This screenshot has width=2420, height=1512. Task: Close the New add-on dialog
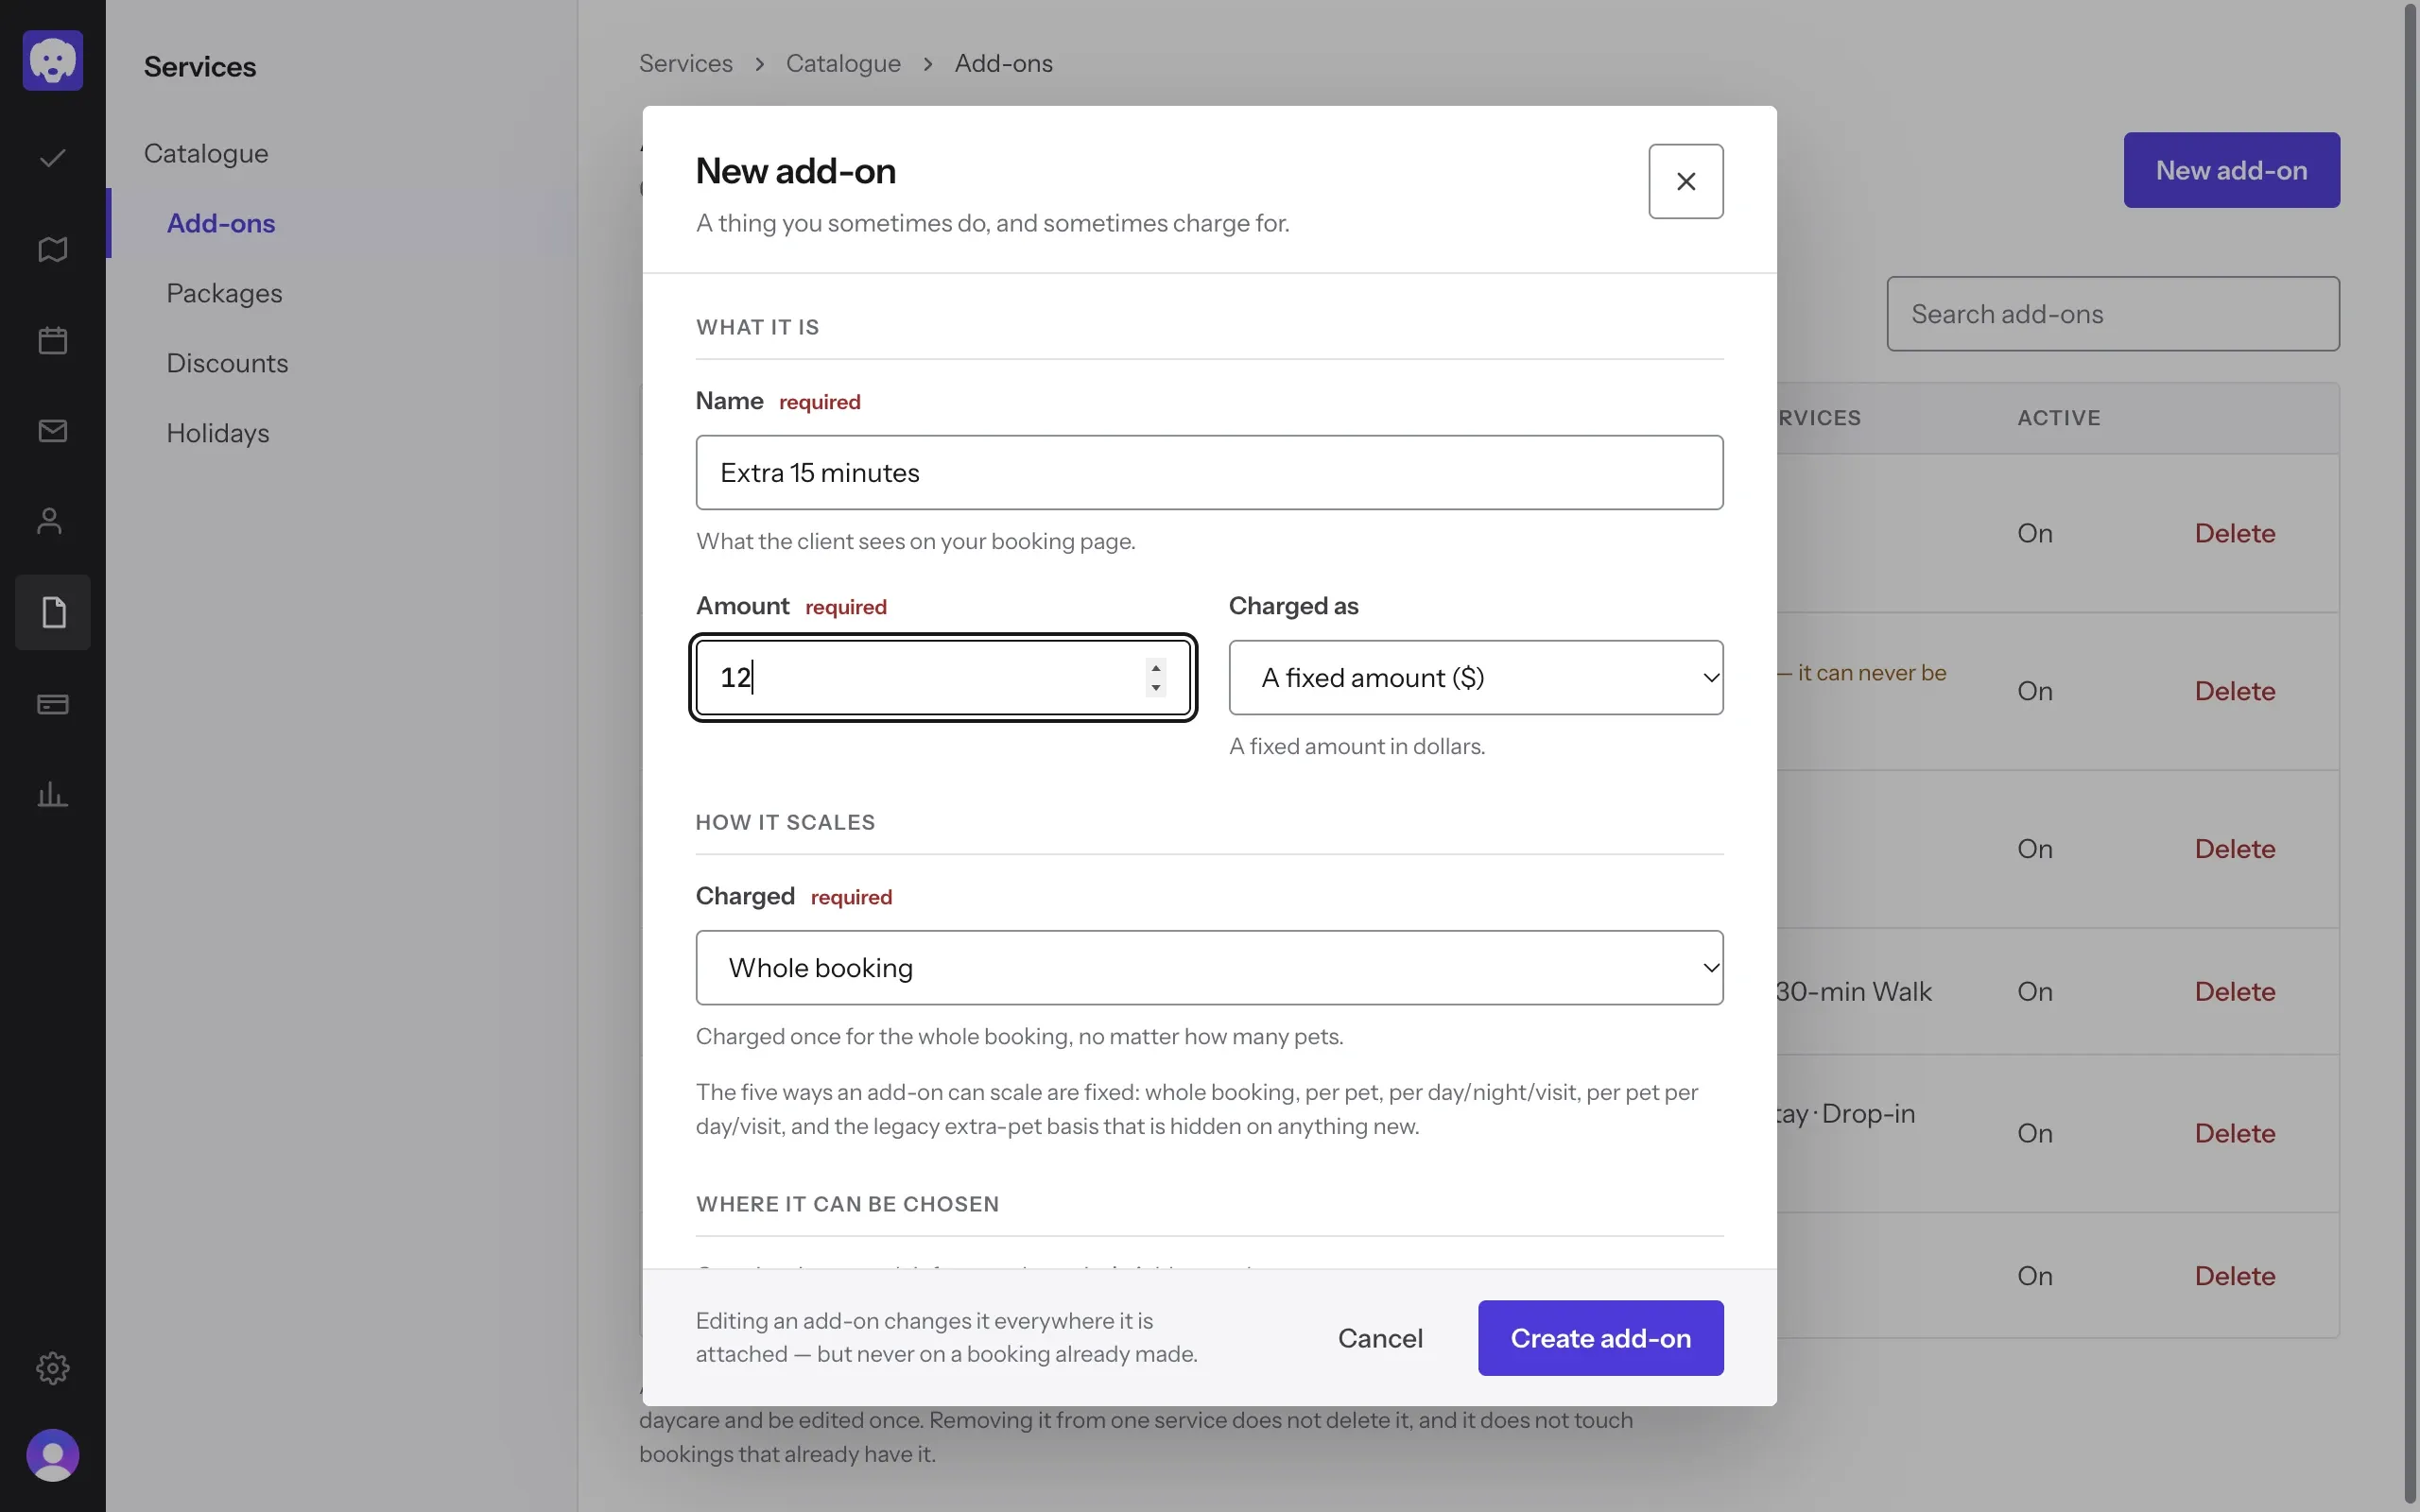(1686, 181)
